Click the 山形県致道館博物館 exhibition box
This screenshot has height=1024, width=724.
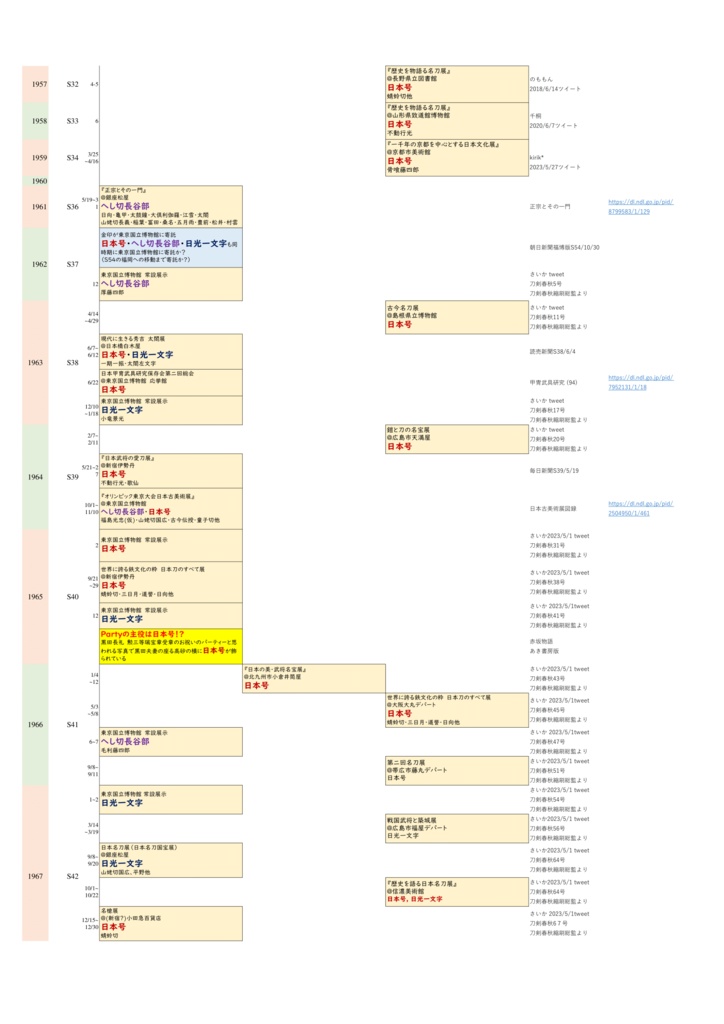tap(457, 121)
